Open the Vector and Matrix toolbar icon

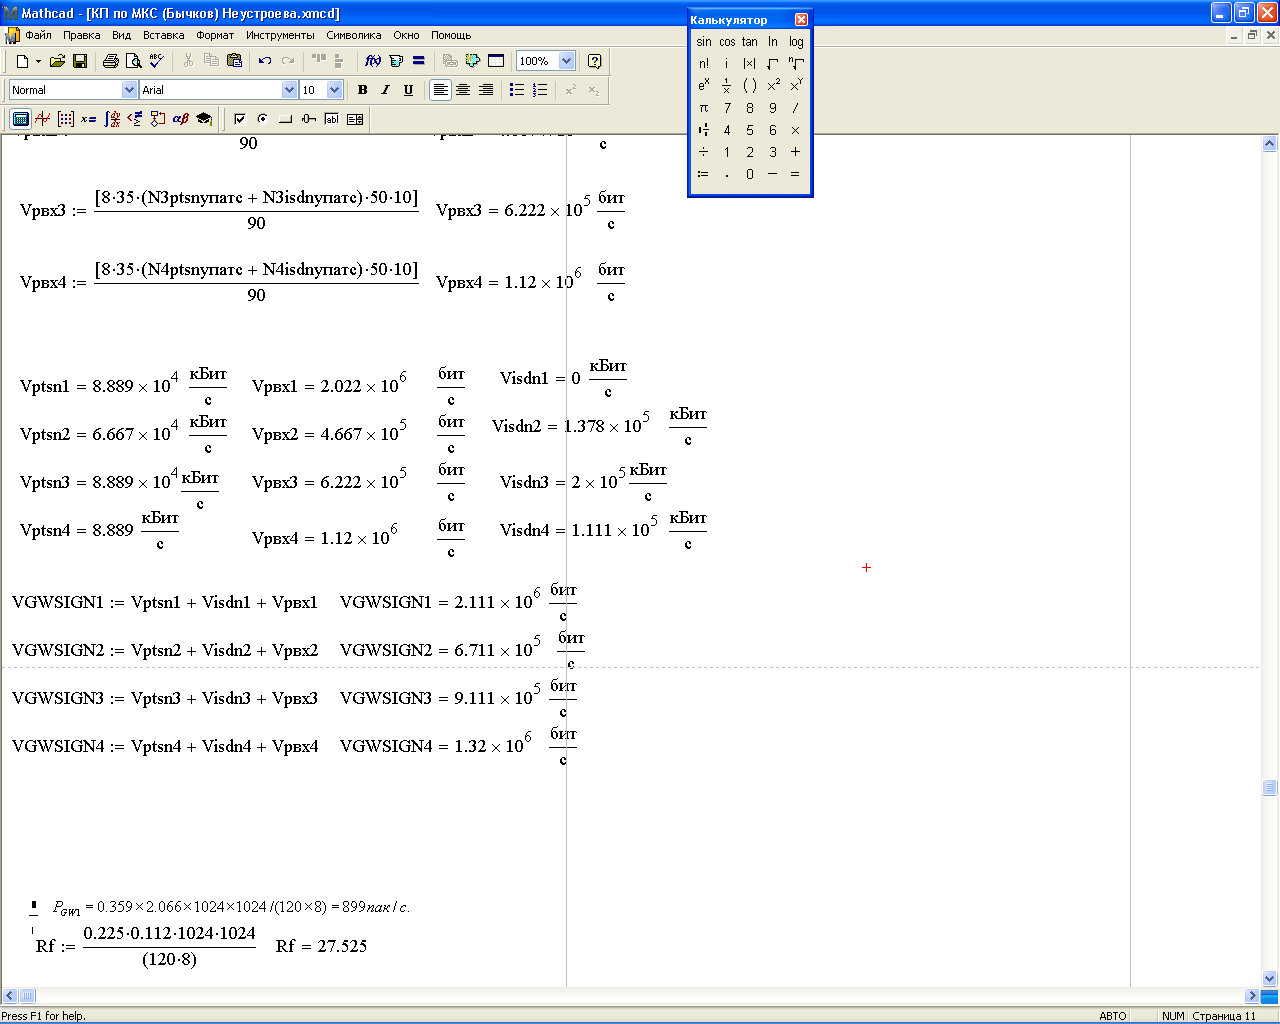coord(66,119)
